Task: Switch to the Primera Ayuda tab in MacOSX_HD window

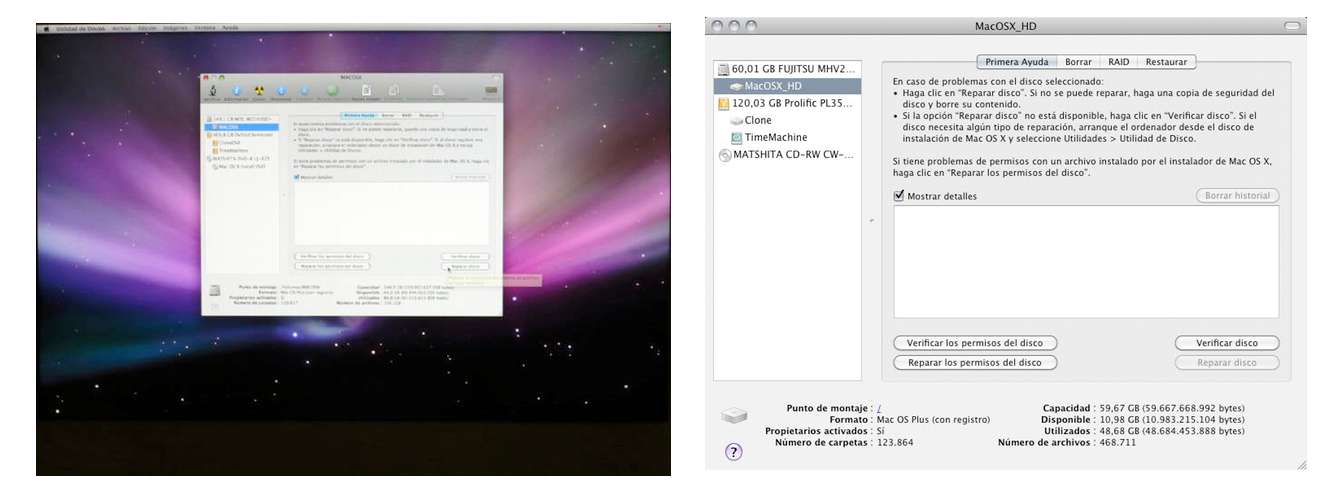Action: [1017, 62]
